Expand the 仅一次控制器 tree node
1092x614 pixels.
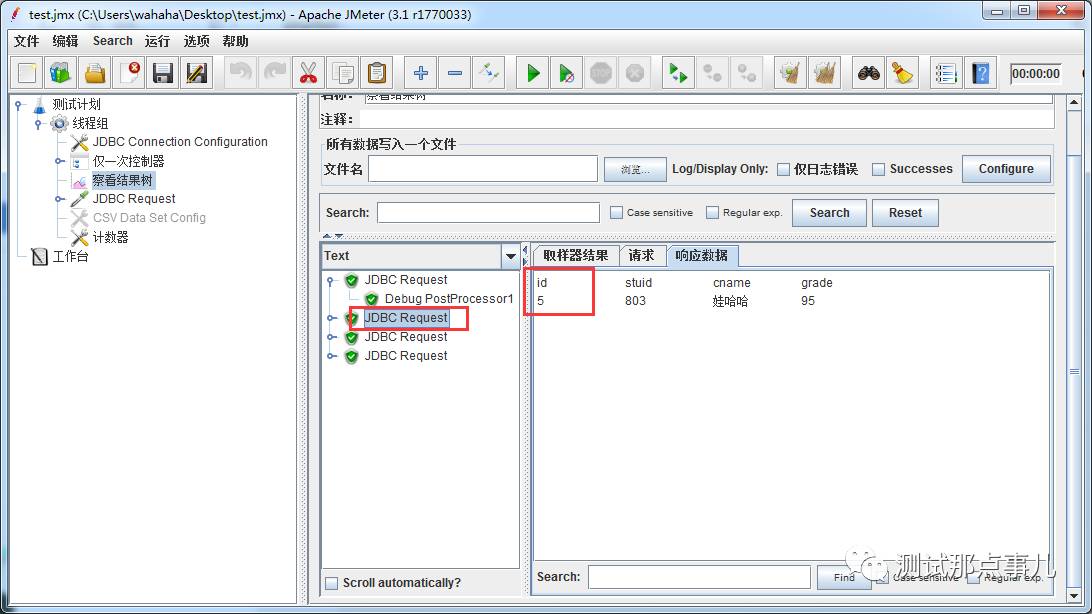tap(60, 161)
